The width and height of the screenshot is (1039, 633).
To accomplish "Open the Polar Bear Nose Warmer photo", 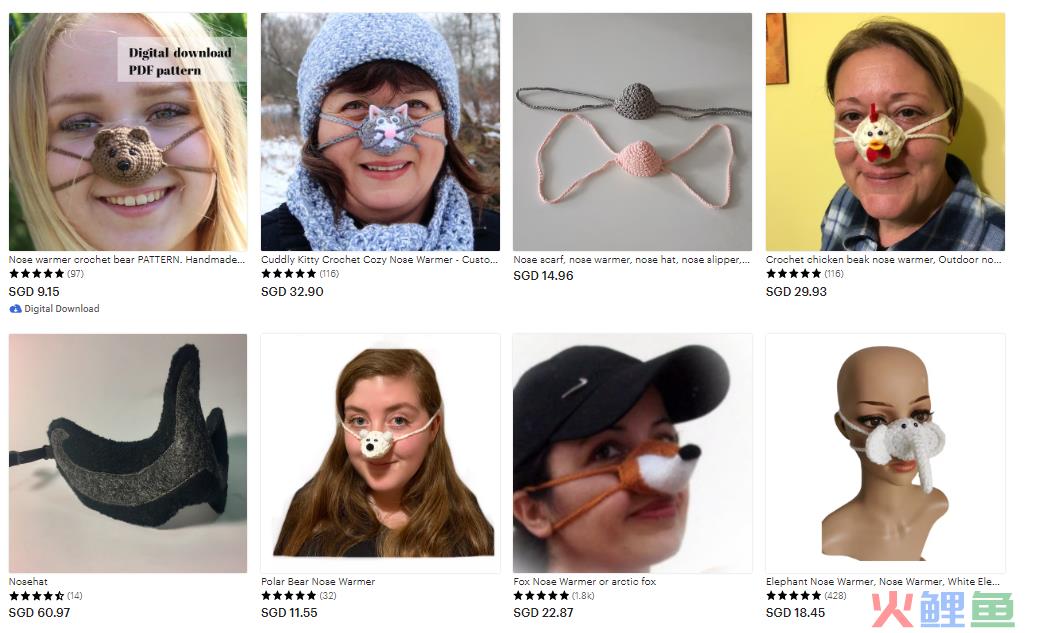I will click(380, 453).
